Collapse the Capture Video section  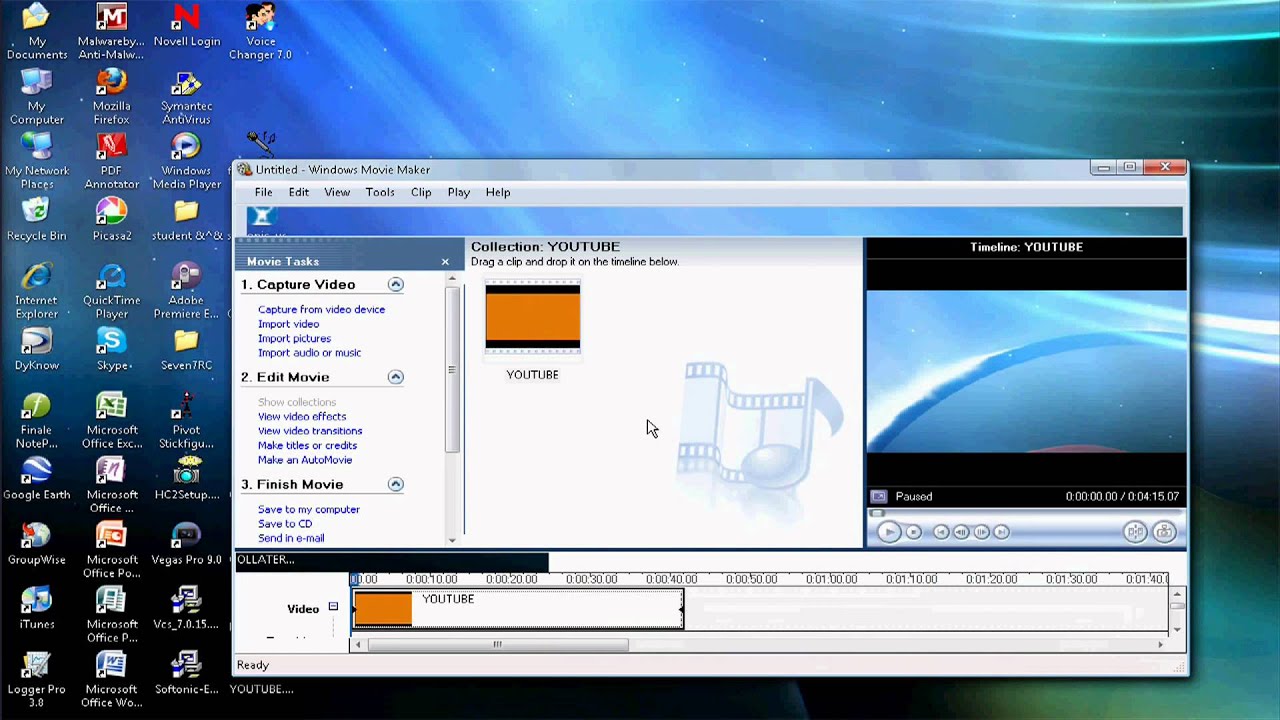(x=396, y=284)
